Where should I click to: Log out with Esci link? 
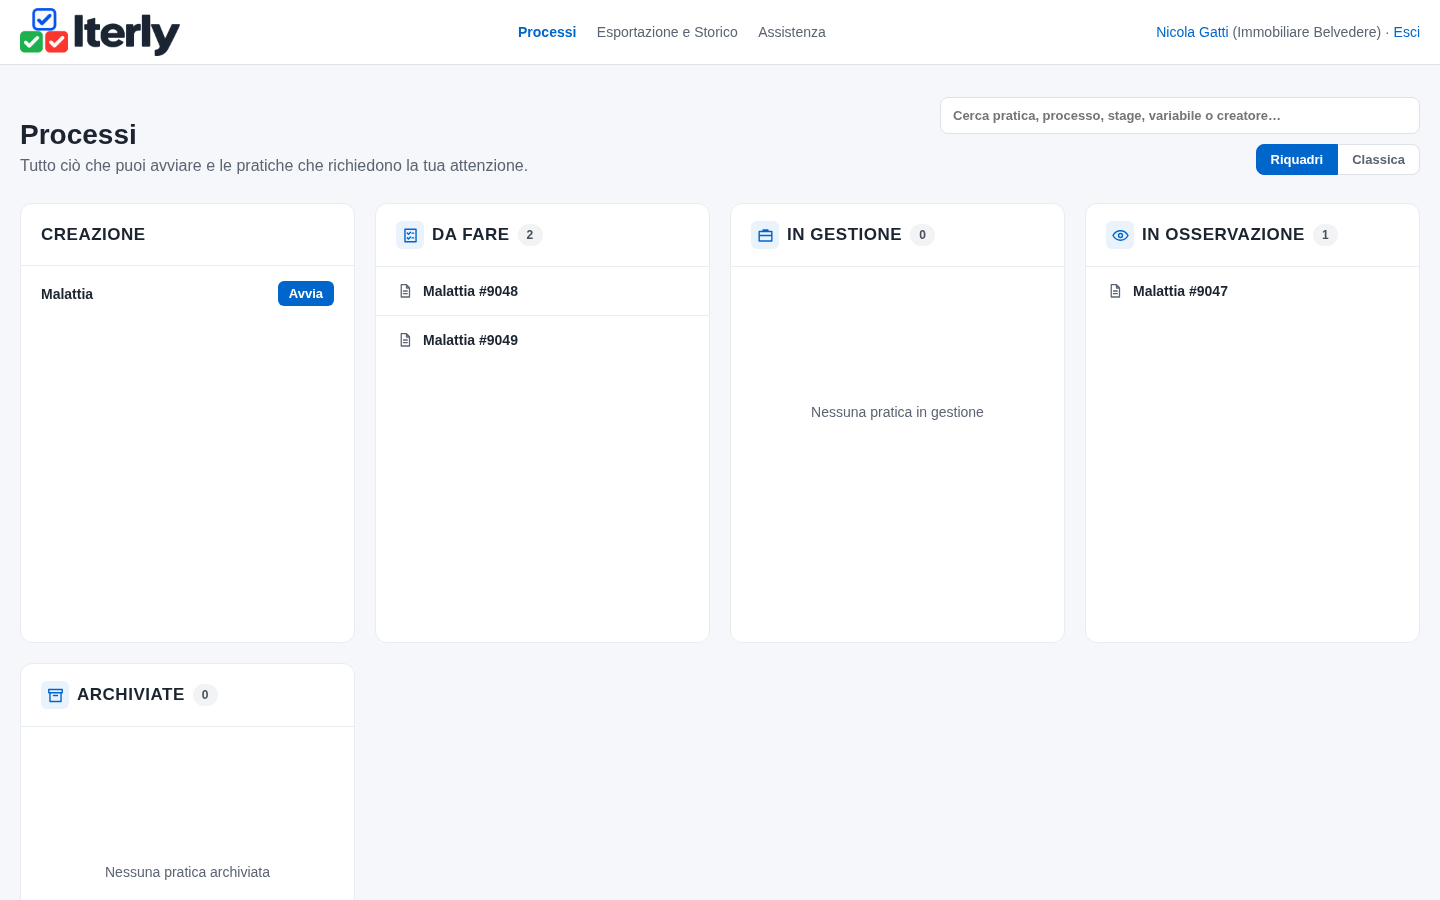pyautogui.click(x=1406, y=32)
